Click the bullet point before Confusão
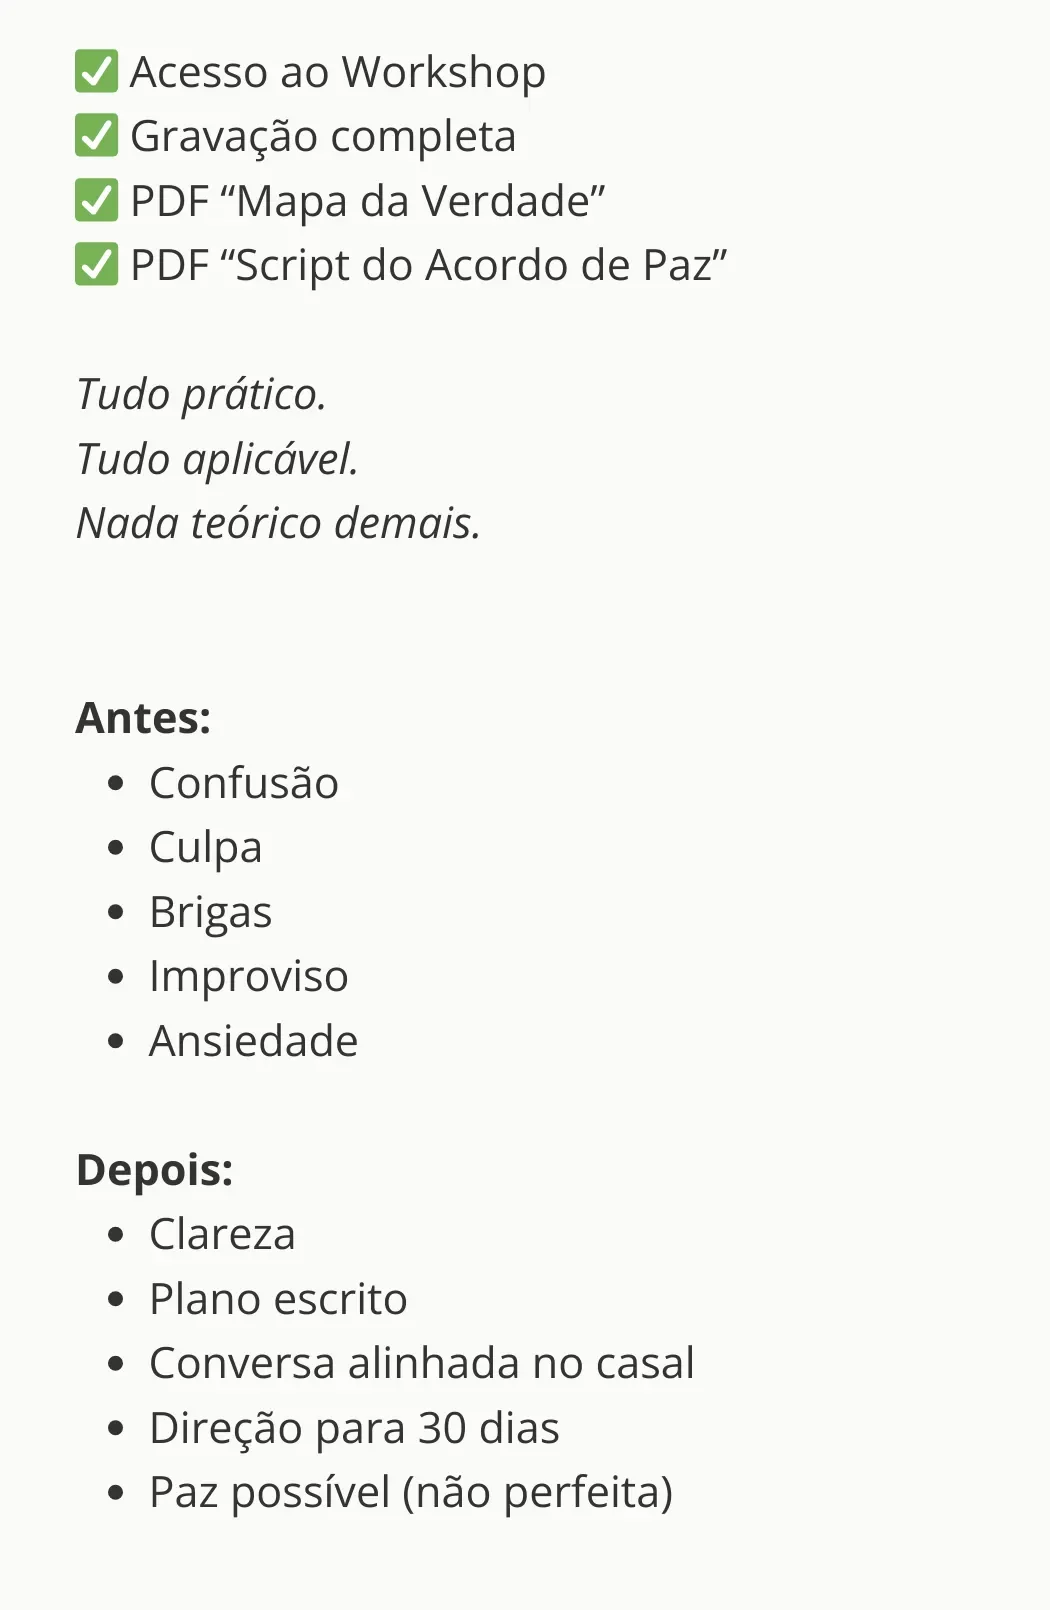The height and width of the screenshot is (1610, 1050). tap(116, 783)
